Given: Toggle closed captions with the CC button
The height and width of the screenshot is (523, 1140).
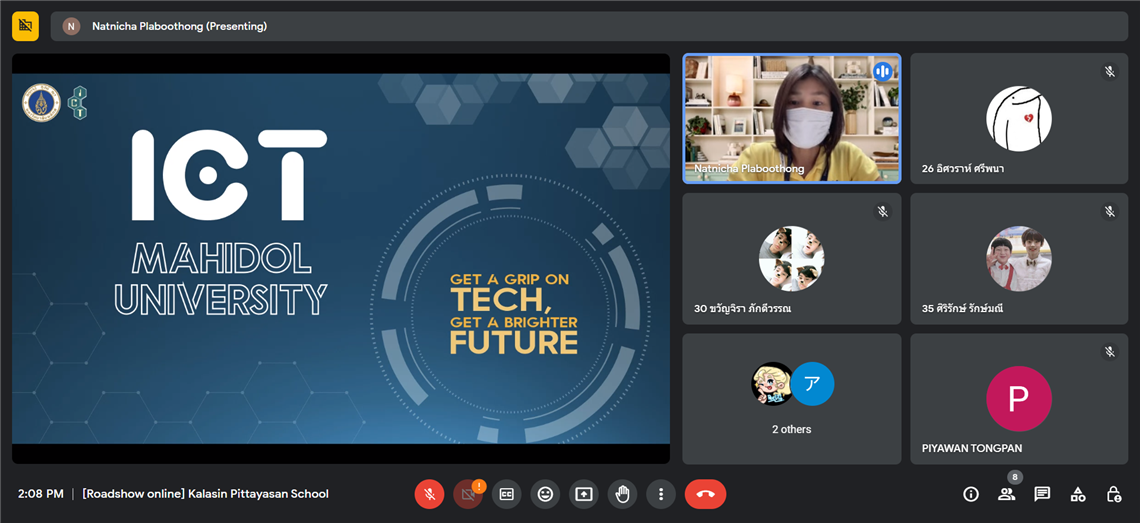Looking at the screenshot, I should coord(507,494).
